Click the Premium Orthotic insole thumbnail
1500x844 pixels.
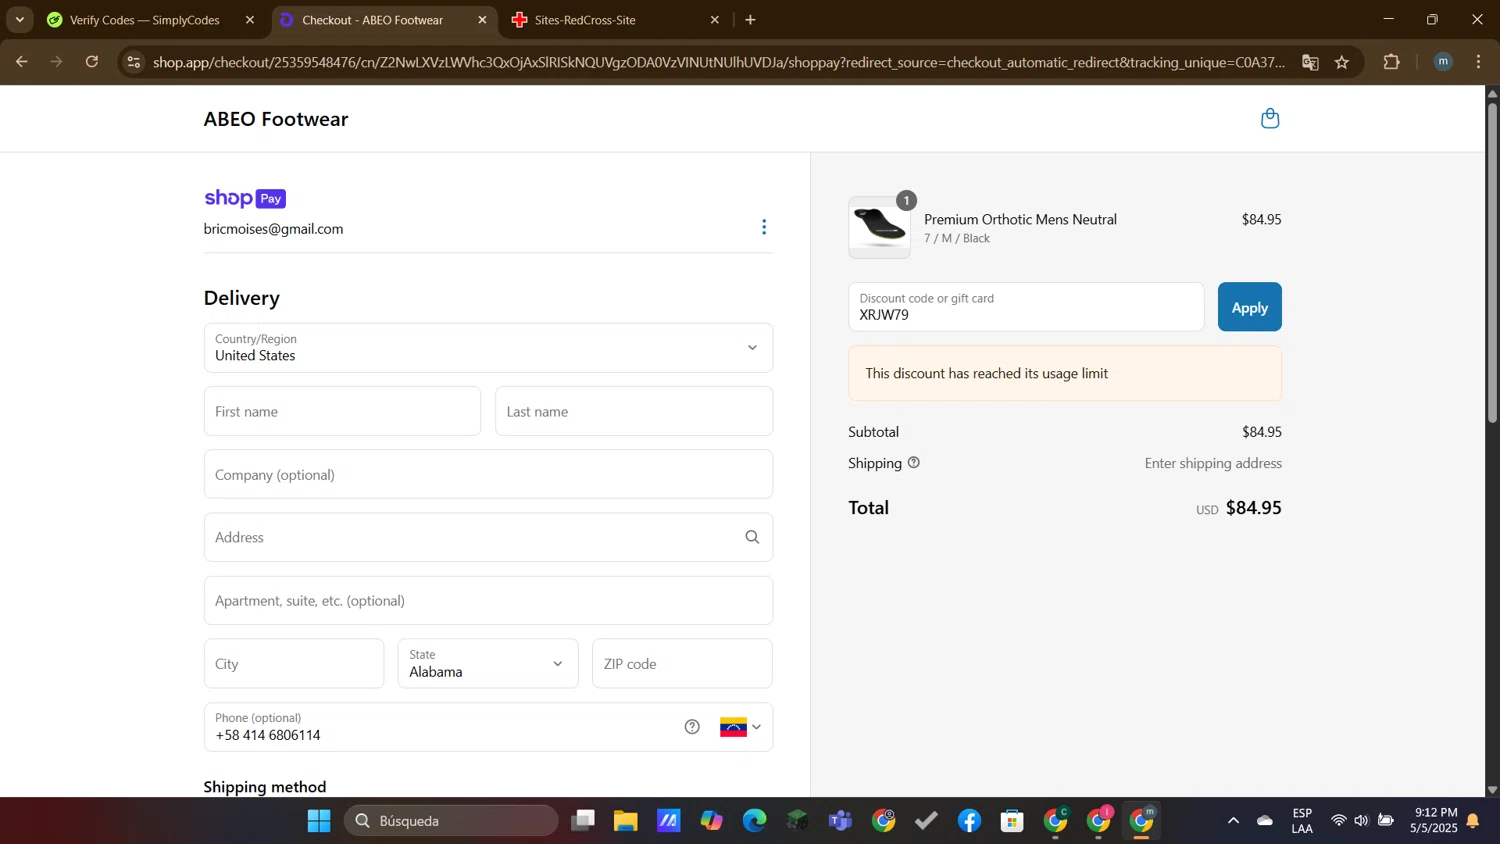pos(879,227)
